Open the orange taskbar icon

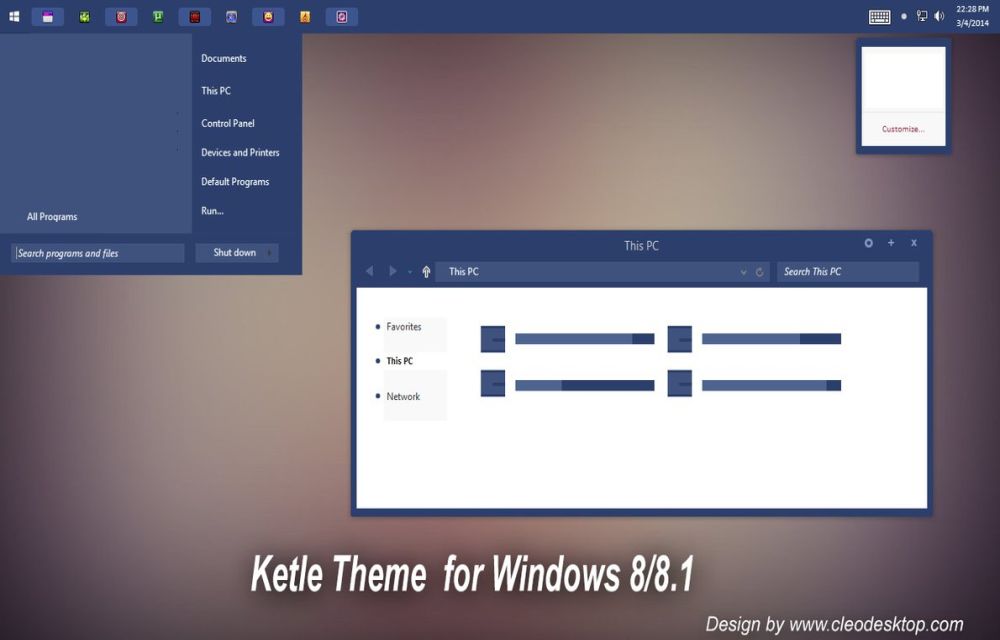pyautogui.click(x=305, y=17)
